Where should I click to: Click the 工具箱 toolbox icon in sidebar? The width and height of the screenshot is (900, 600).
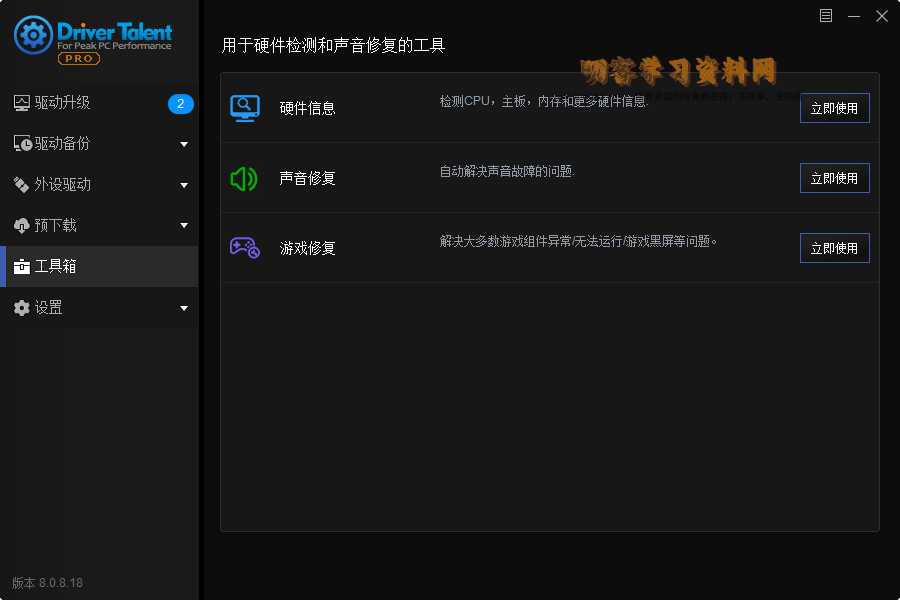(22, 267)
